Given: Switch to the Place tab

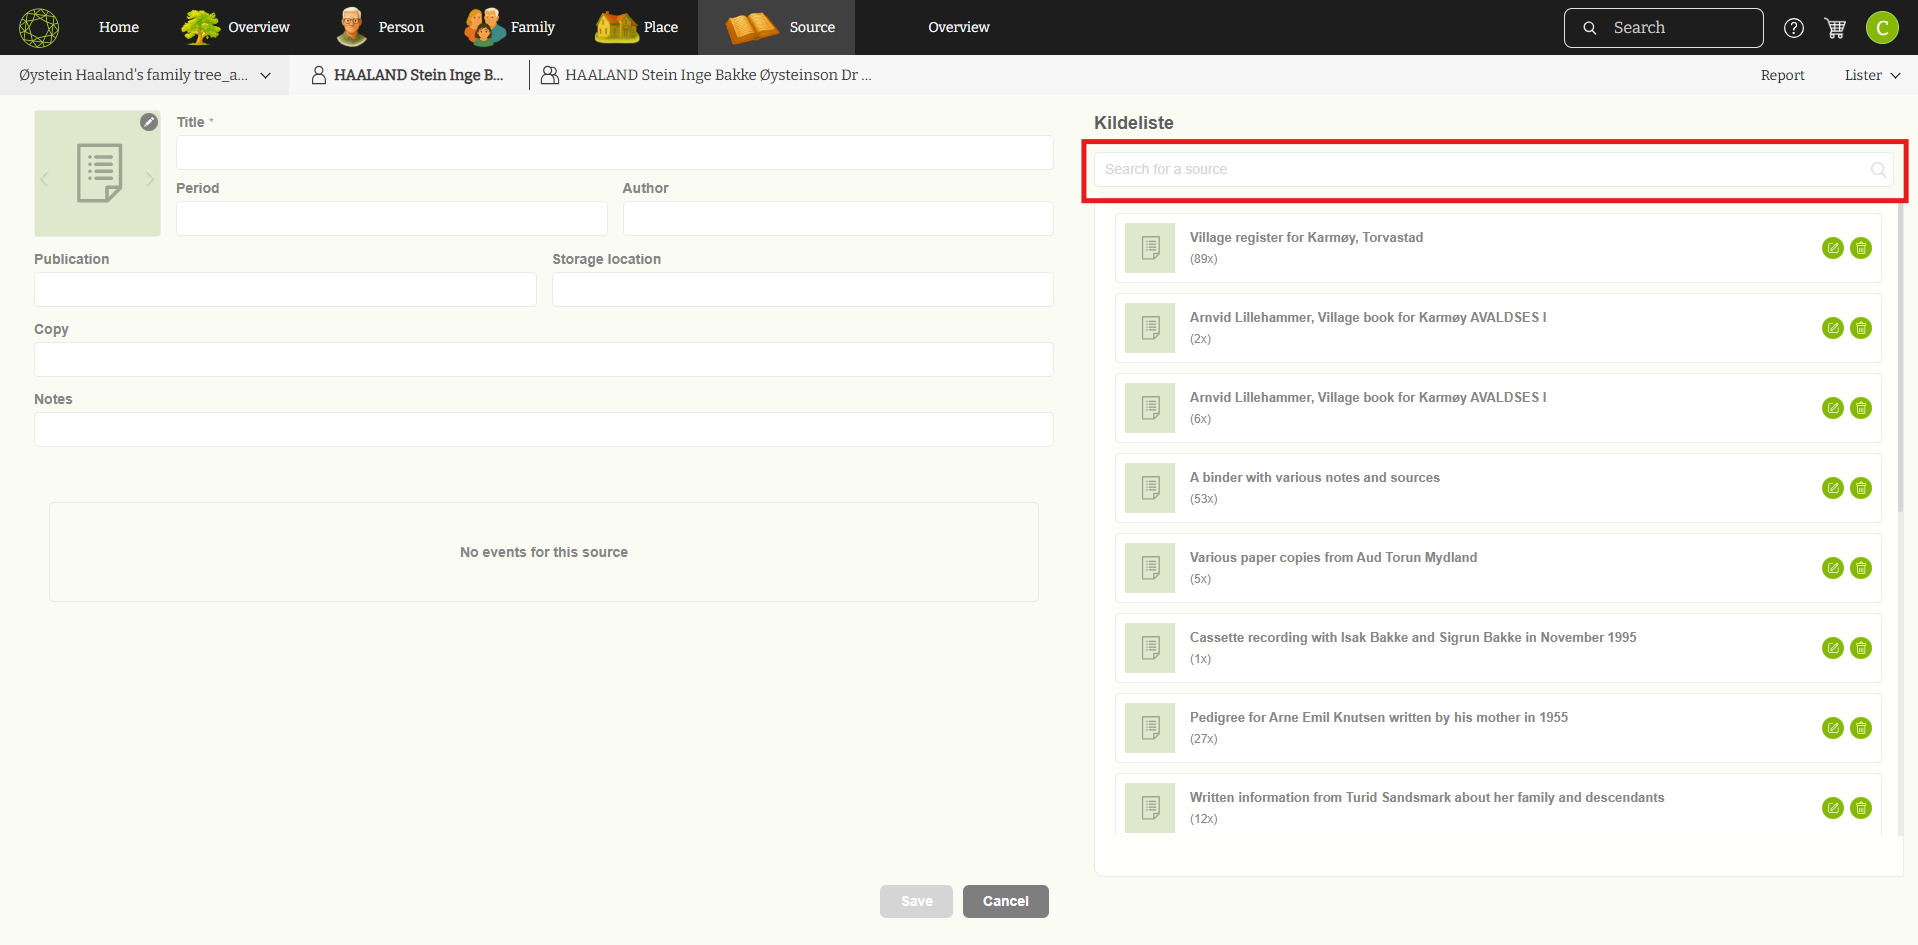Looking at the screenshot, I should point(637,28).
